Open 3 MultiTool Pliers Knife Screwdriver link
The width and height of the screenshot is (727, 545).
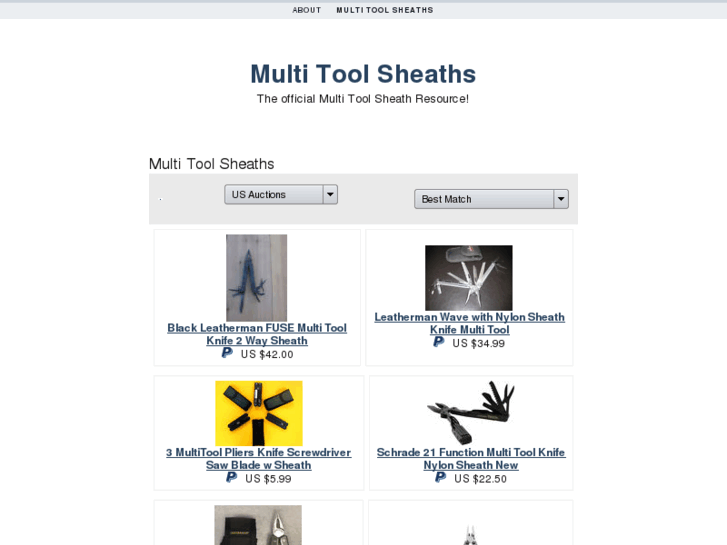click(x=259, y=459)
